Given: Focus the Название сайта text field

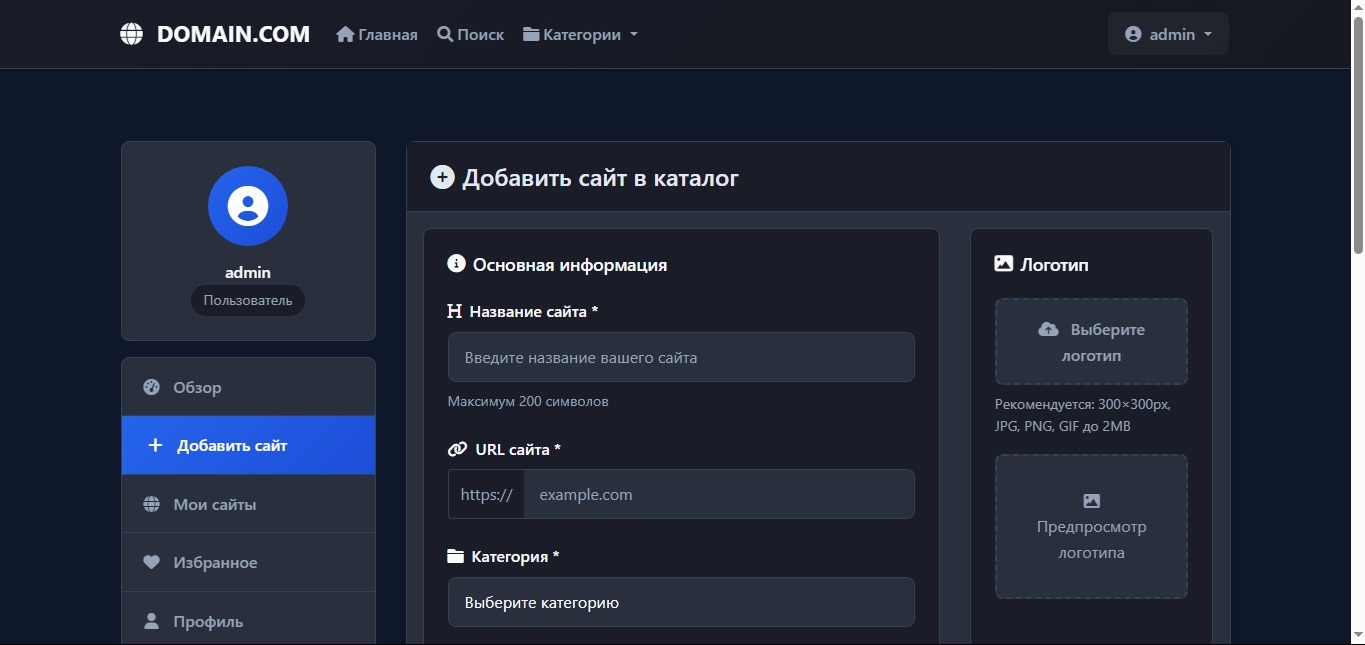Looking at the screenshot, I should (x=680, y=357).
